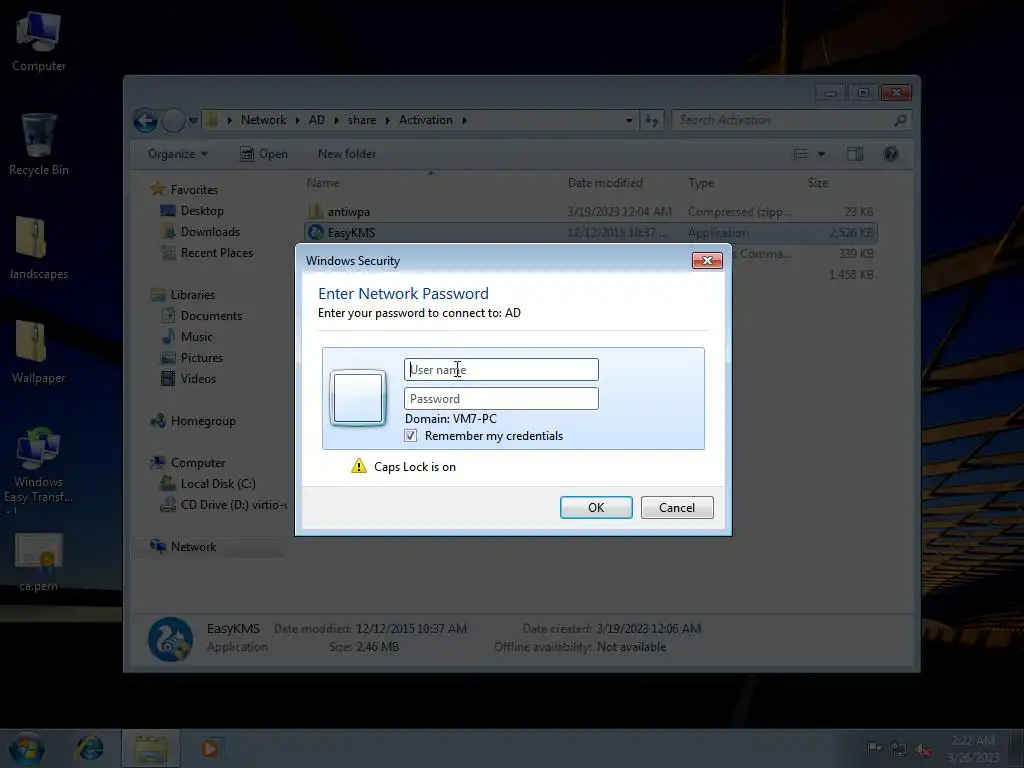Click the user account picture tile

[358, 398]
